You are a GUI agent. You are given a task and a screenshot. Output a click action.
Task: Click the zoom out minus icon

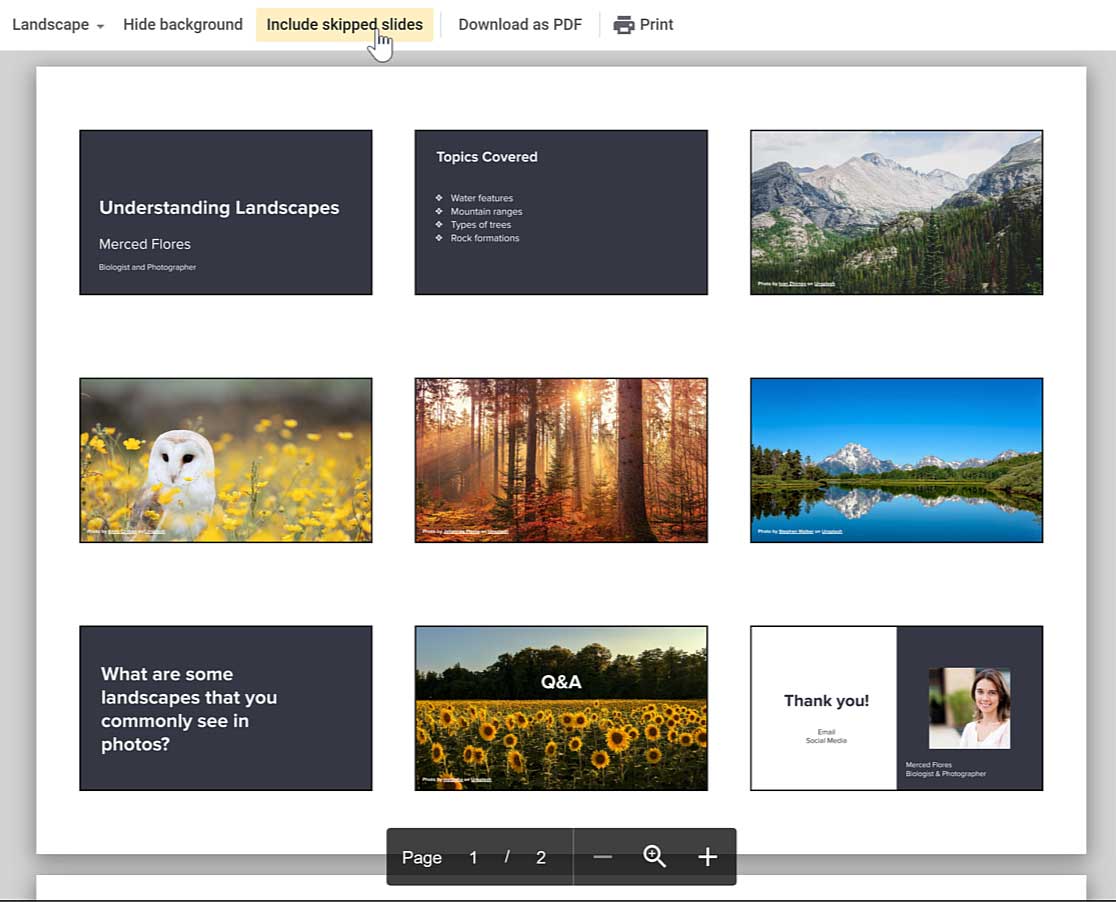click(x=602, y=857)
